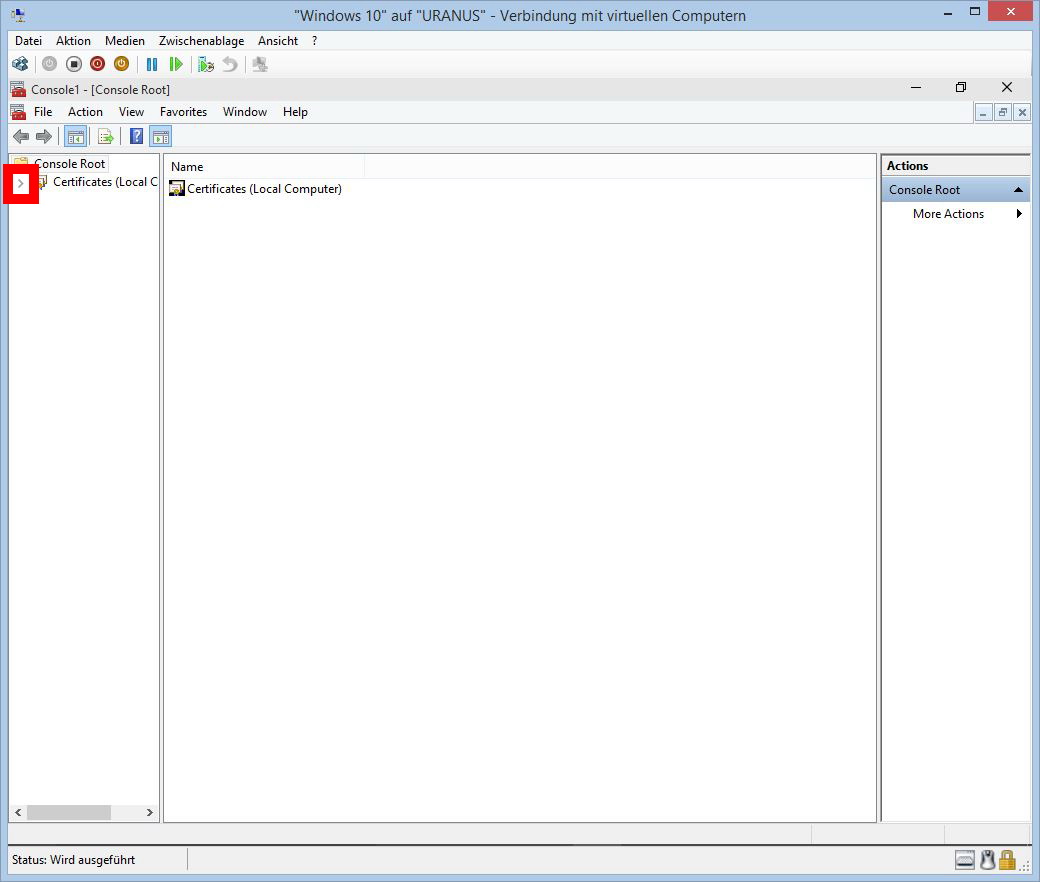Create a VM checkpoint via toolbar icon
The image size is (1040, 882).
click(x=206, y=64)
